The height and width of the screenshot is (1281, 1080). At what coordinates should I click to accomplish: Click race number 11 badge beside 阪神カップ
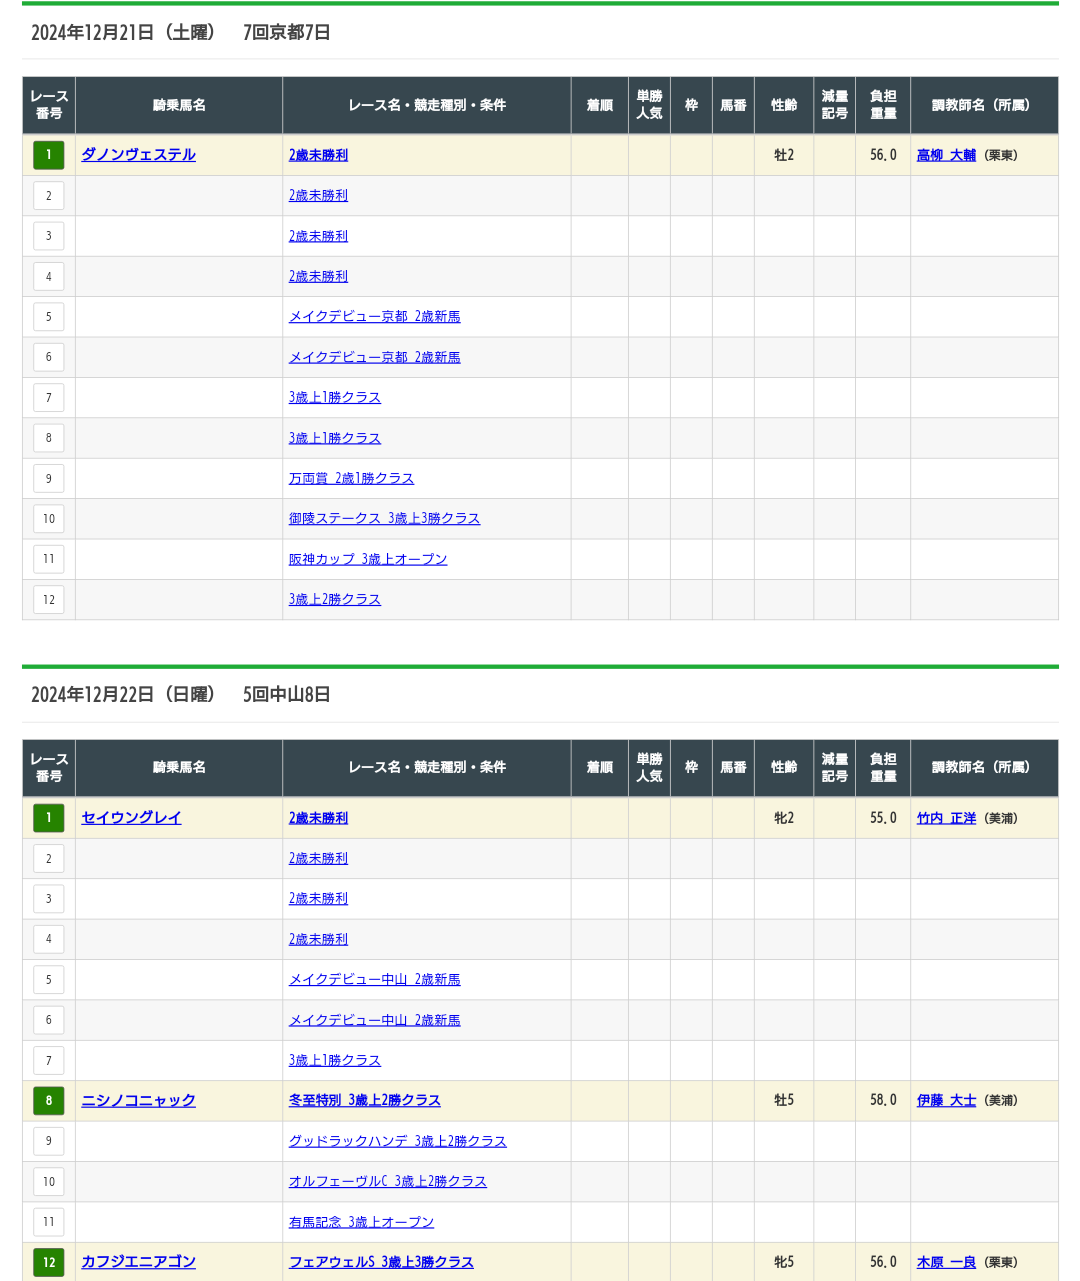48,559
